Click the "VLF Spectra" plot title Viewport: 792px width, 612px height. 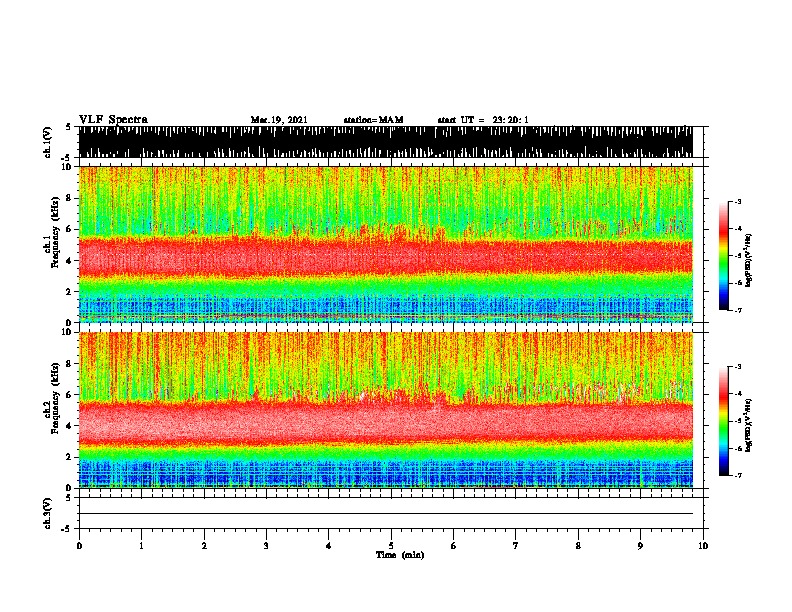pos(113,120)
